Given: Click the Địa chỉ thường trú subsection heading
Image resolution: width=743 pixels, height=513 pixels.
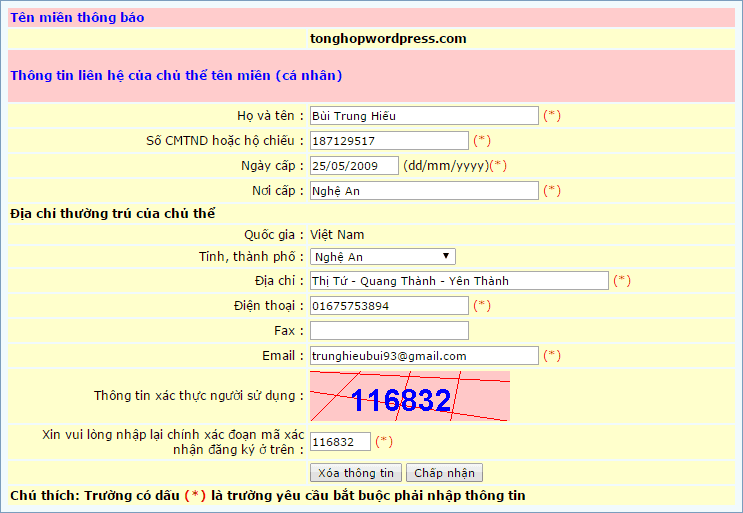Looking at the screenshot, I should pyautogui.click(x=113, y=213).
